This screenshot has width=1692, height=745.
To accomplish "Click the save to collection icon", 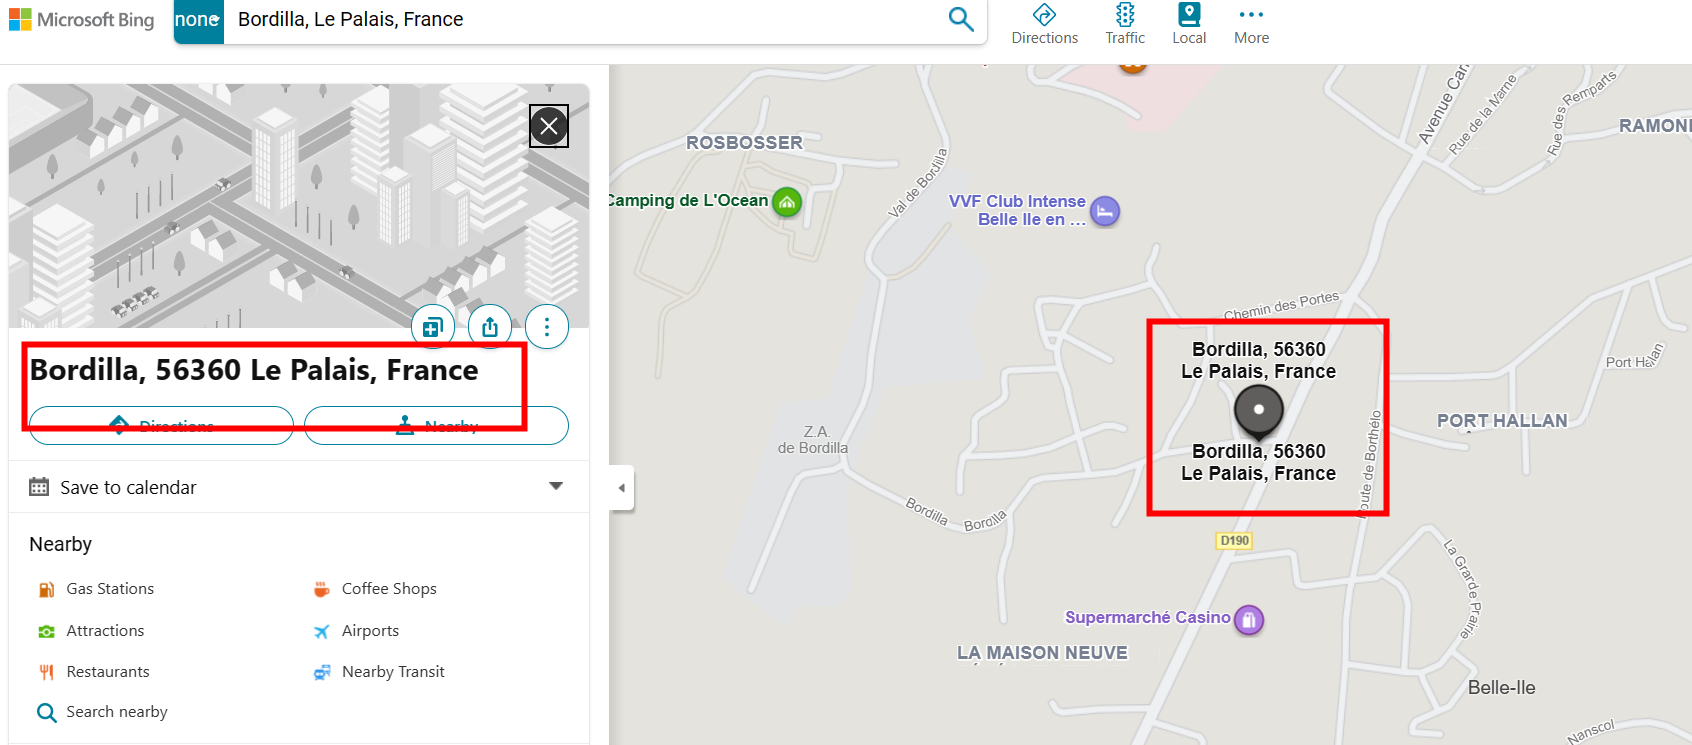I will click(433, 327).
